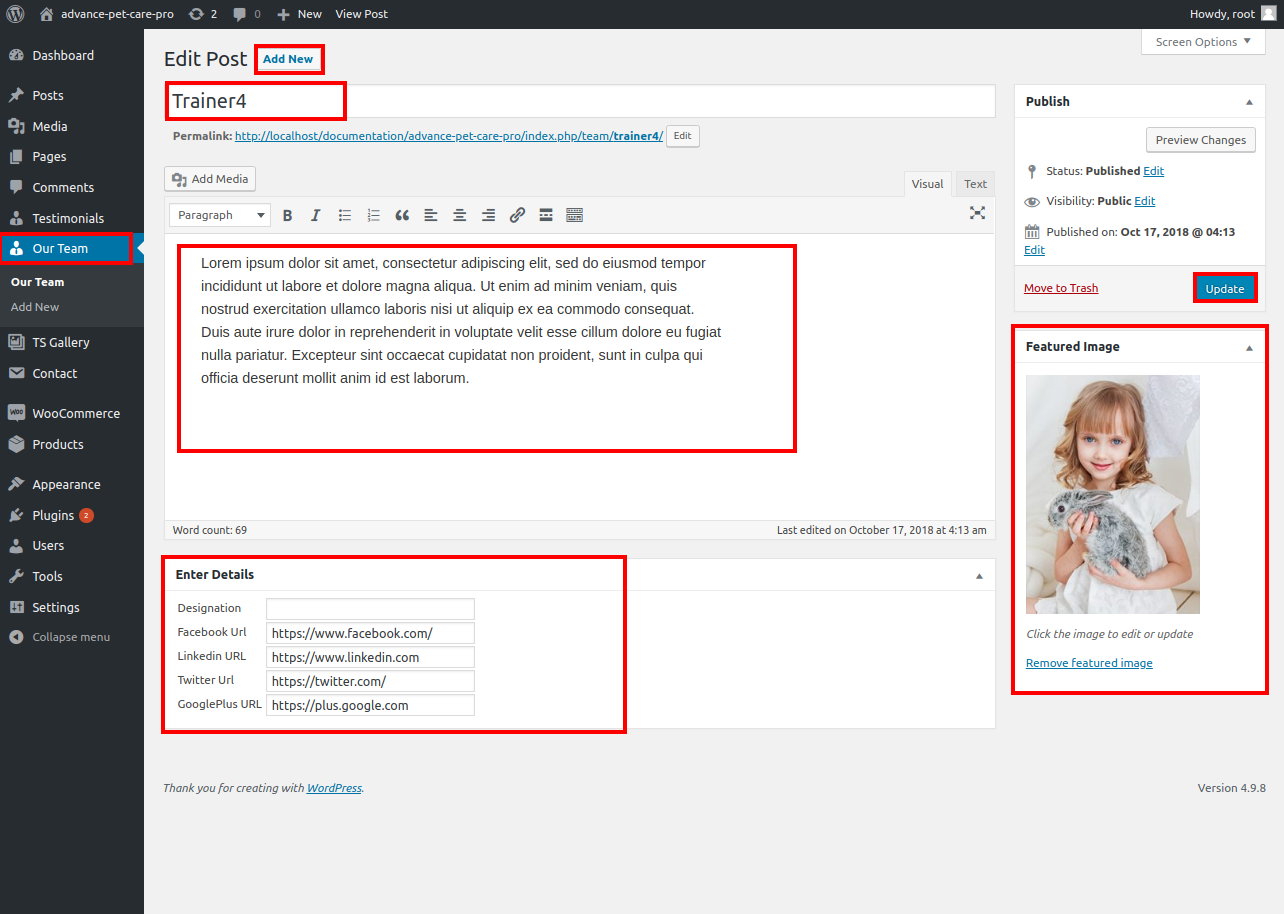1284x914 pixels.
Task: Toggle italic formatting in editor toolbar
Action: click(x=316, y=215)
